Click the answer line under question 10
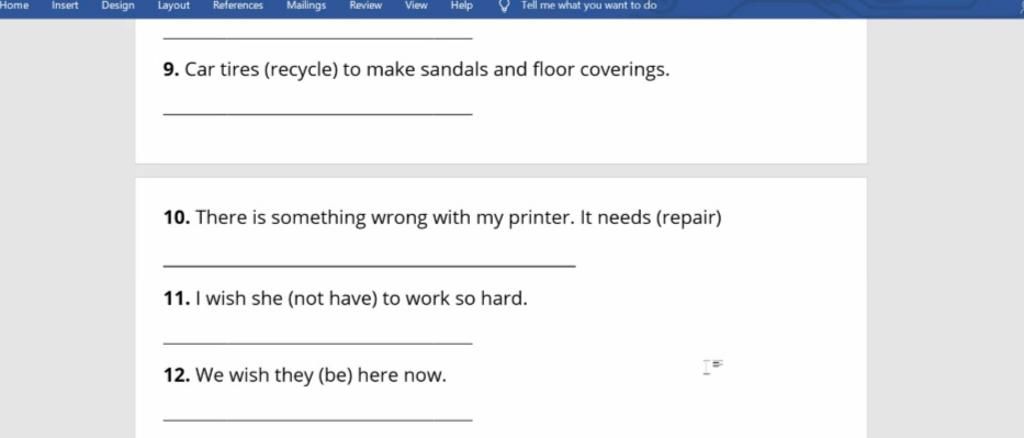Viewport: 1024px width, 438px height. [x=369, y=266]
